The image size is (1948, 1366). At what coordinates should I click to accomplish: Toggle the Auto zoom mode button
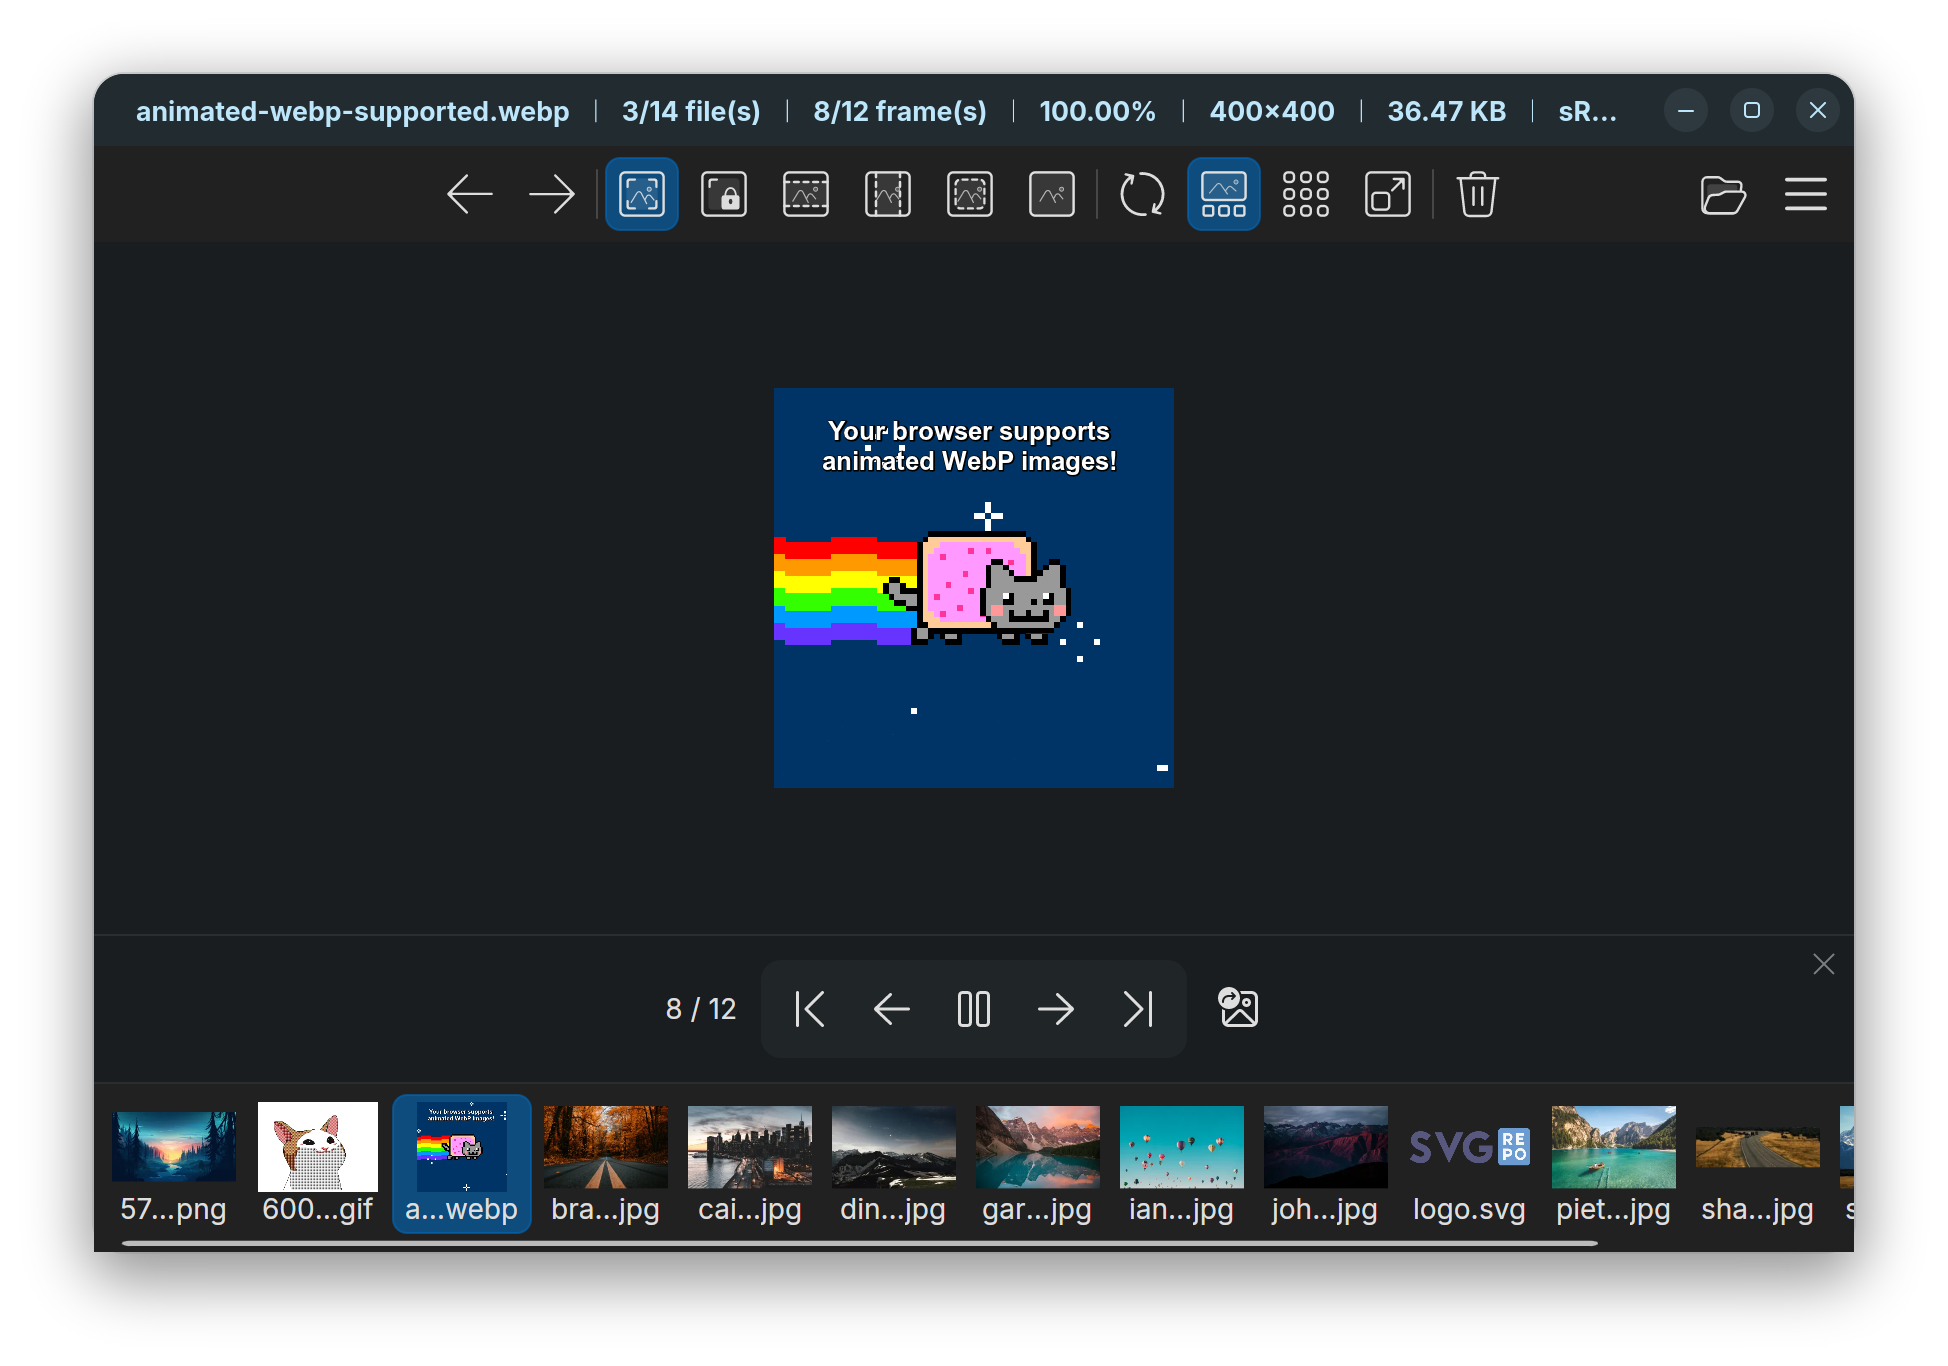[x=642, y=194]
